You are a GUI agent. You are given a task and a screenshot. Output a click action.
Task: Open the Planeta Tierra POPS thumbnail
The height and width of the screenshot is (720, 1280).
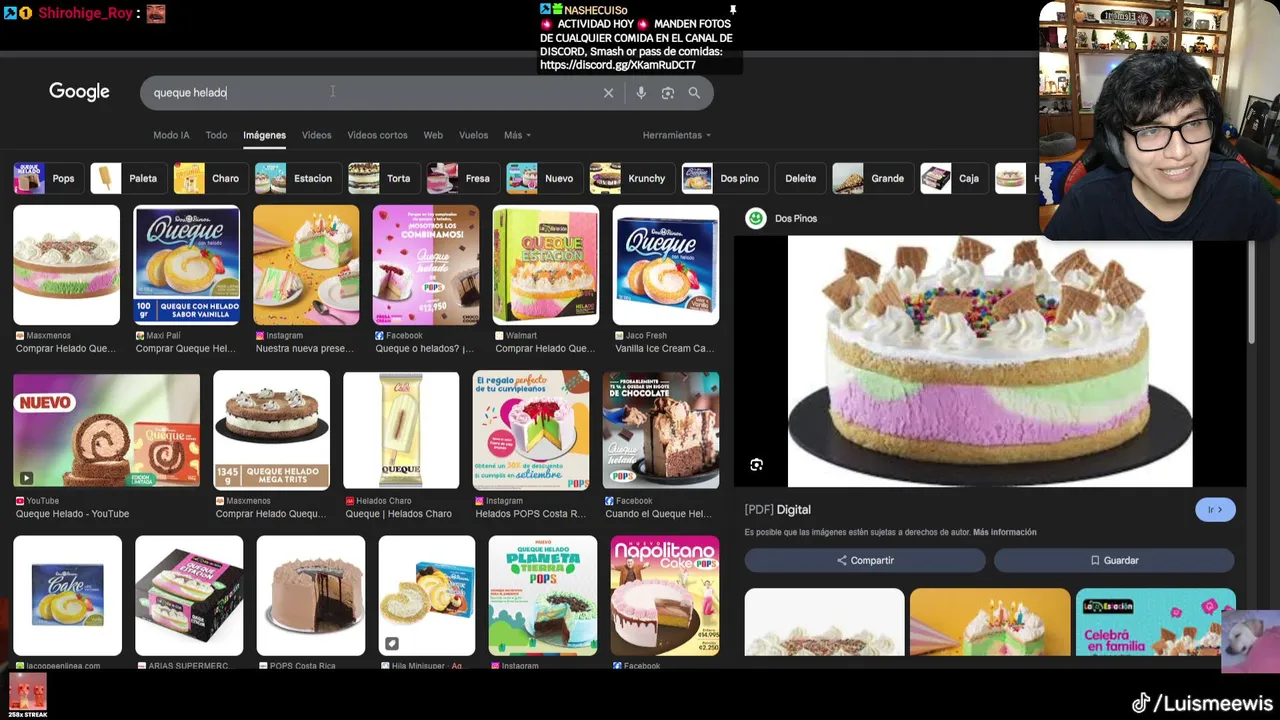pos(543,596)
